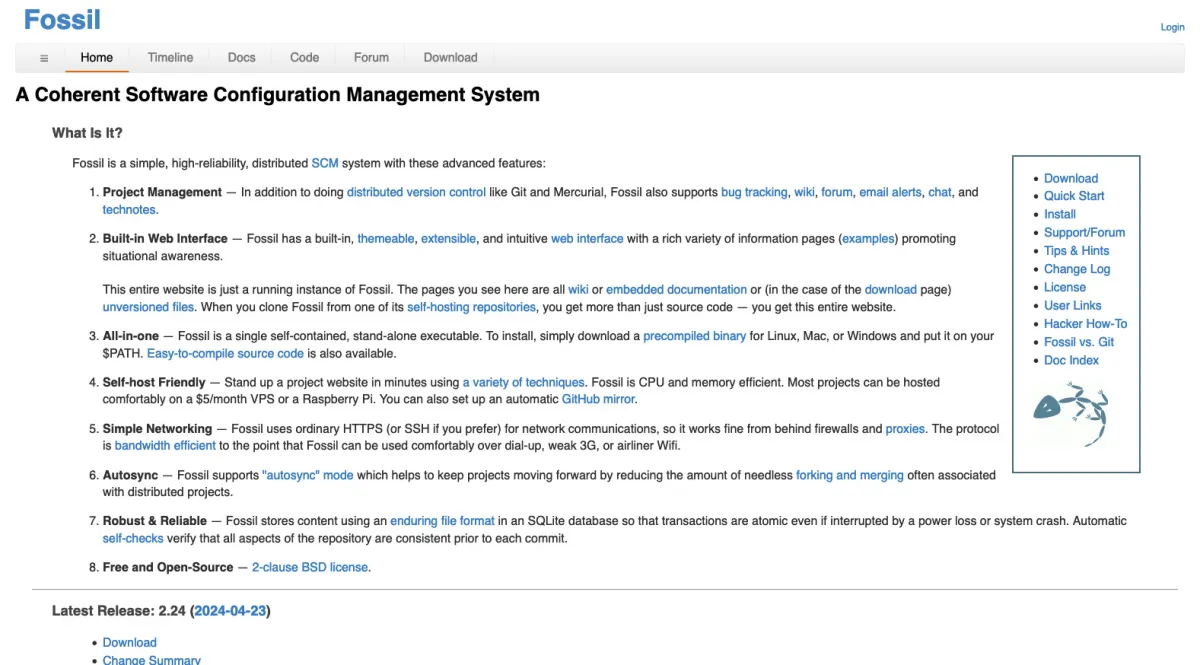1200x665 pixels.
Task: Follow the "autosync" mode link
Action: [x=308, y=475]
